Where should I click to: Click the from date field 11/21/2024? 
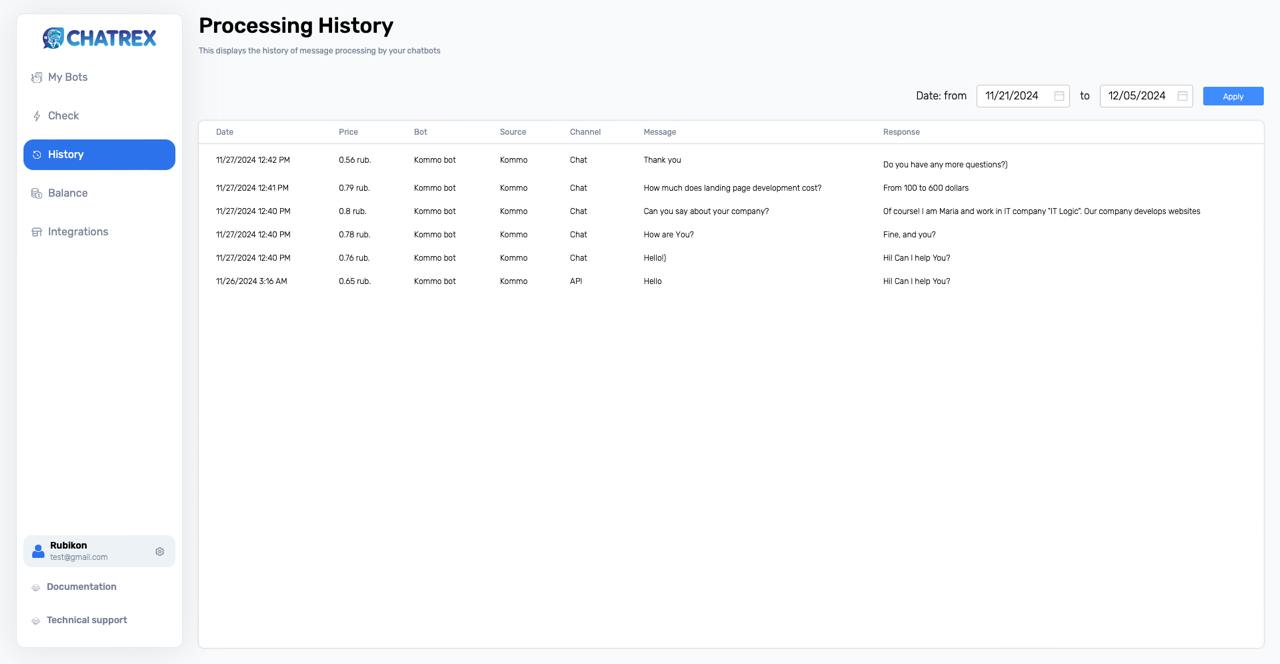[1023, 96]
